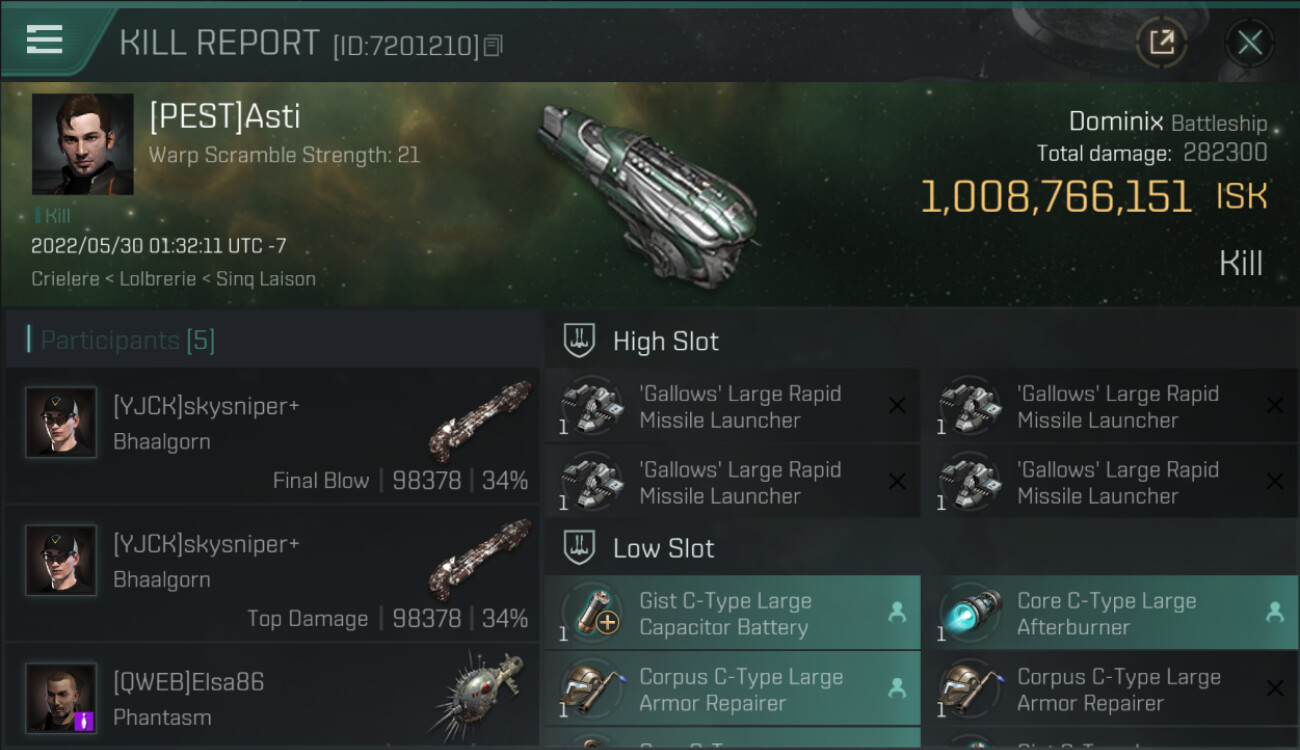Click the X mark on the first Gallows launcher
The image size is (1300, 750).
[897, 405]
